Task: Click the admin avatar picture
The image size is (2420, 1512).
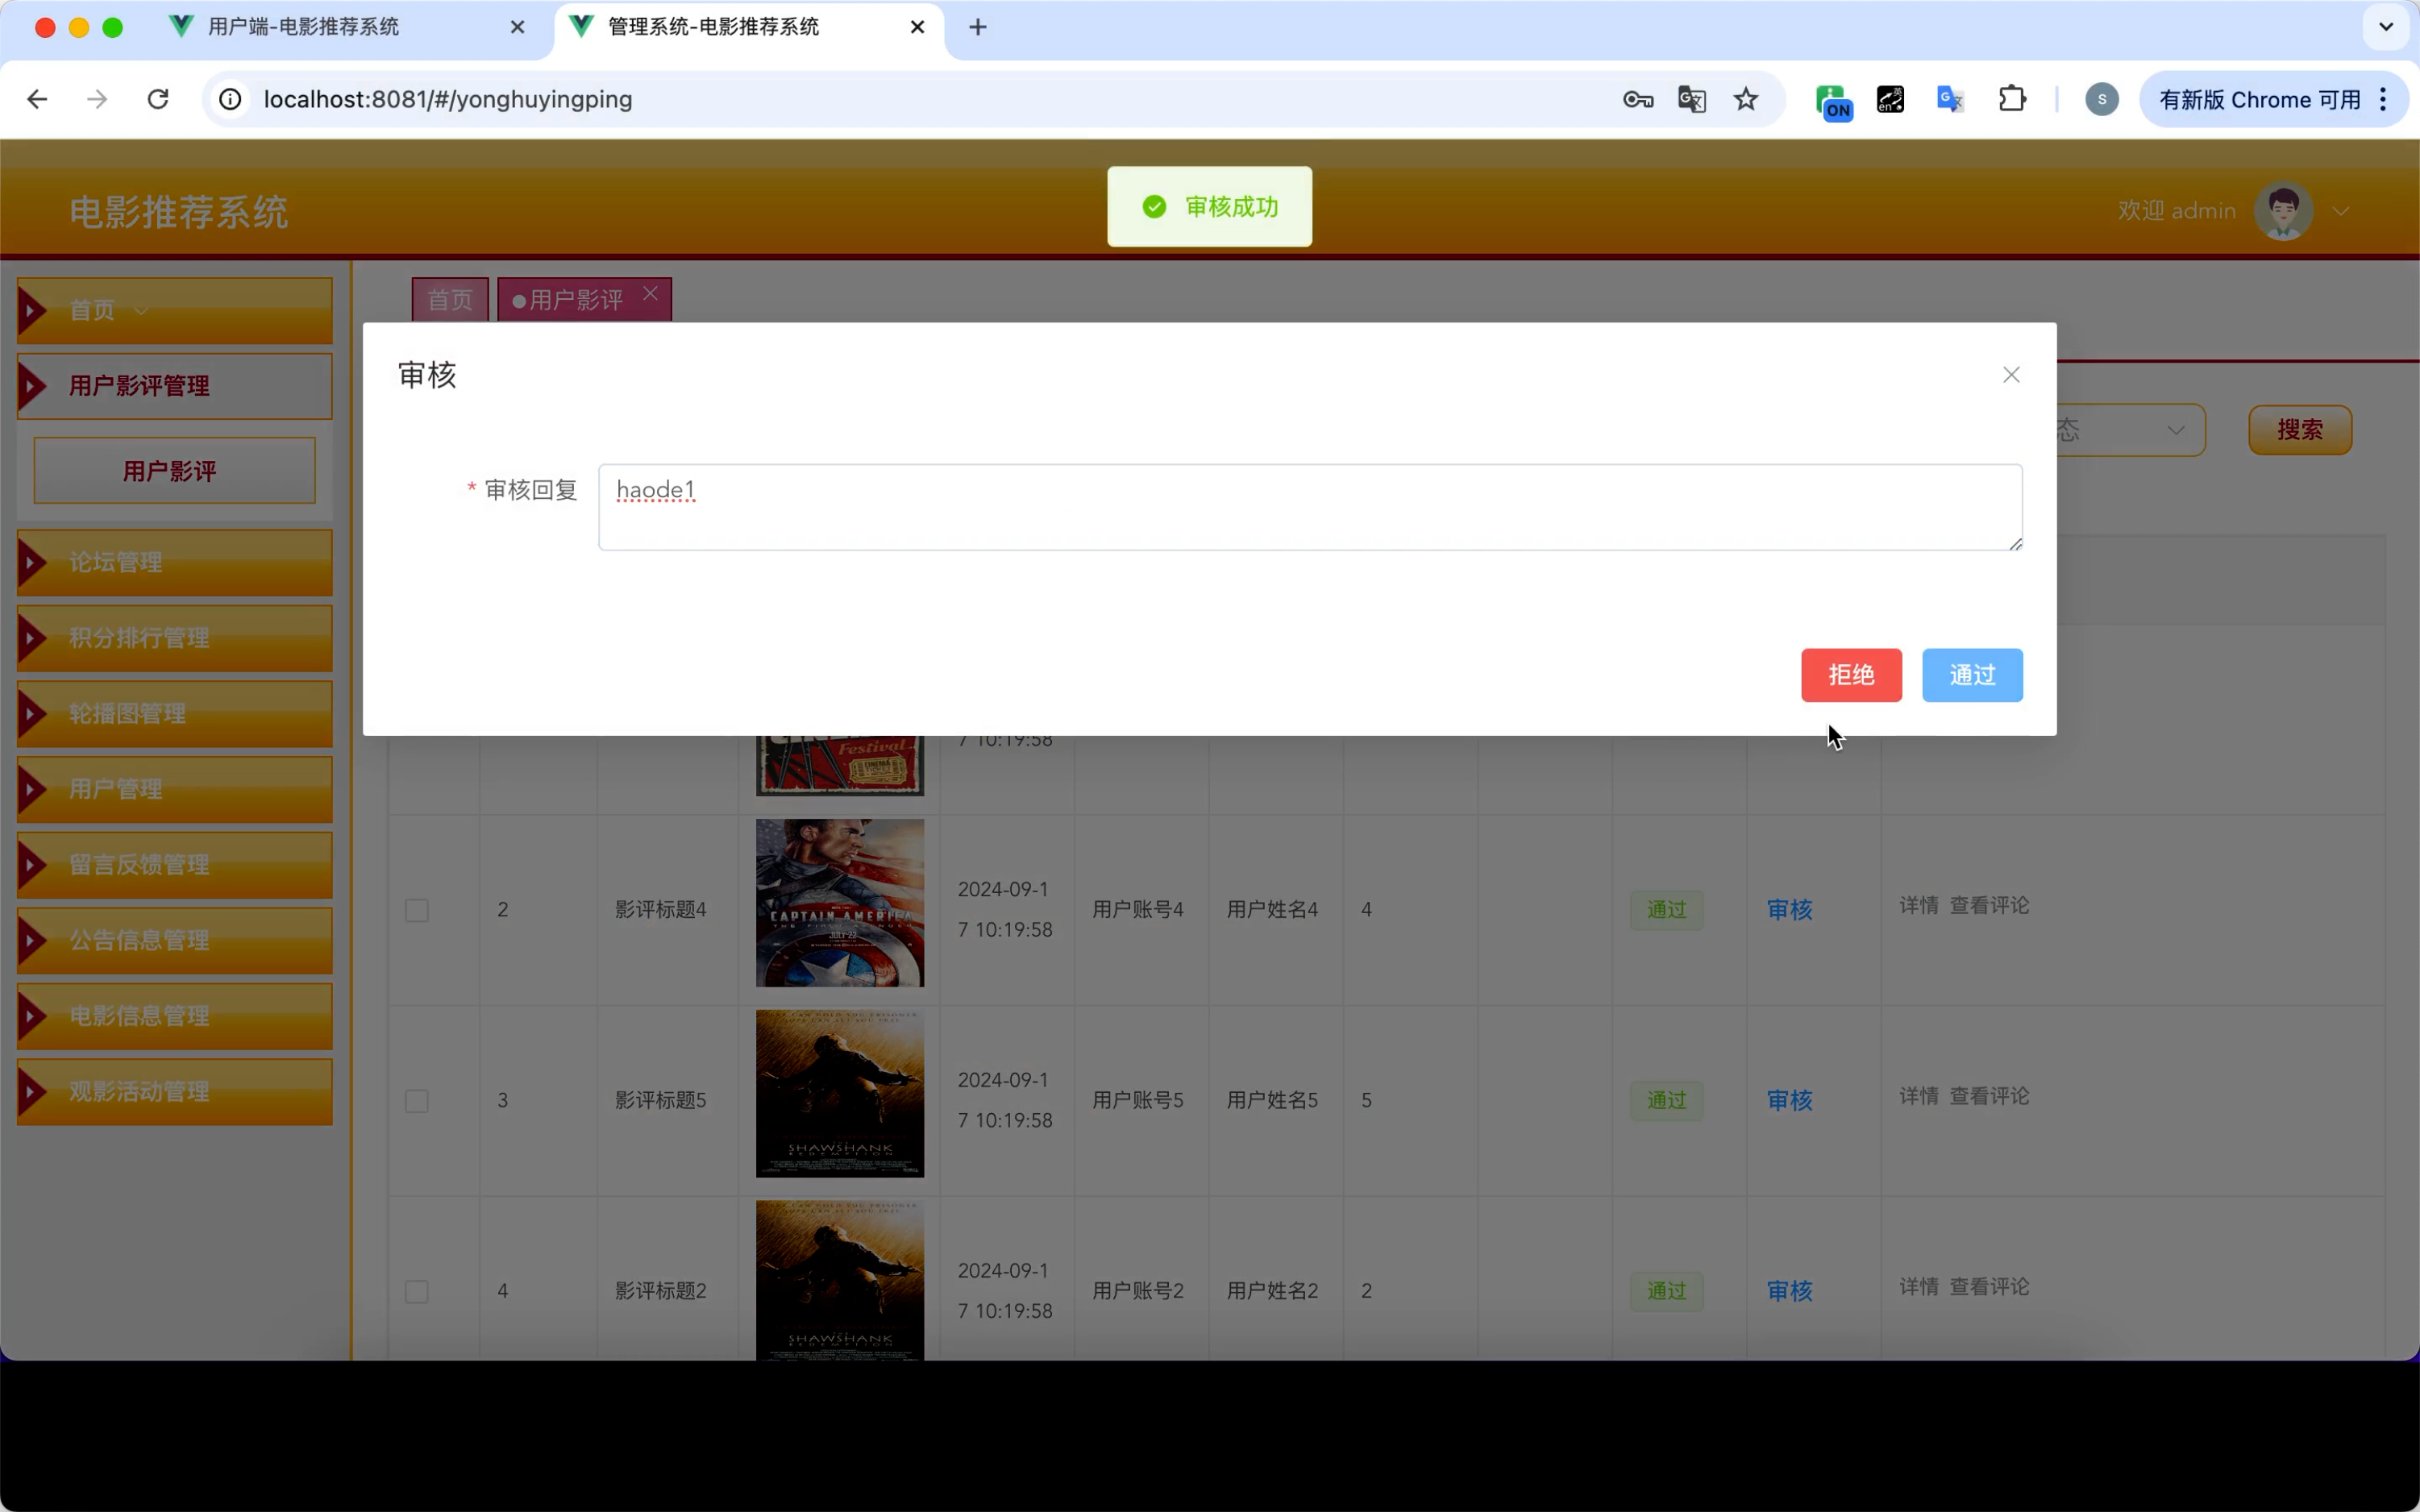Action: tap(2283, 210)
